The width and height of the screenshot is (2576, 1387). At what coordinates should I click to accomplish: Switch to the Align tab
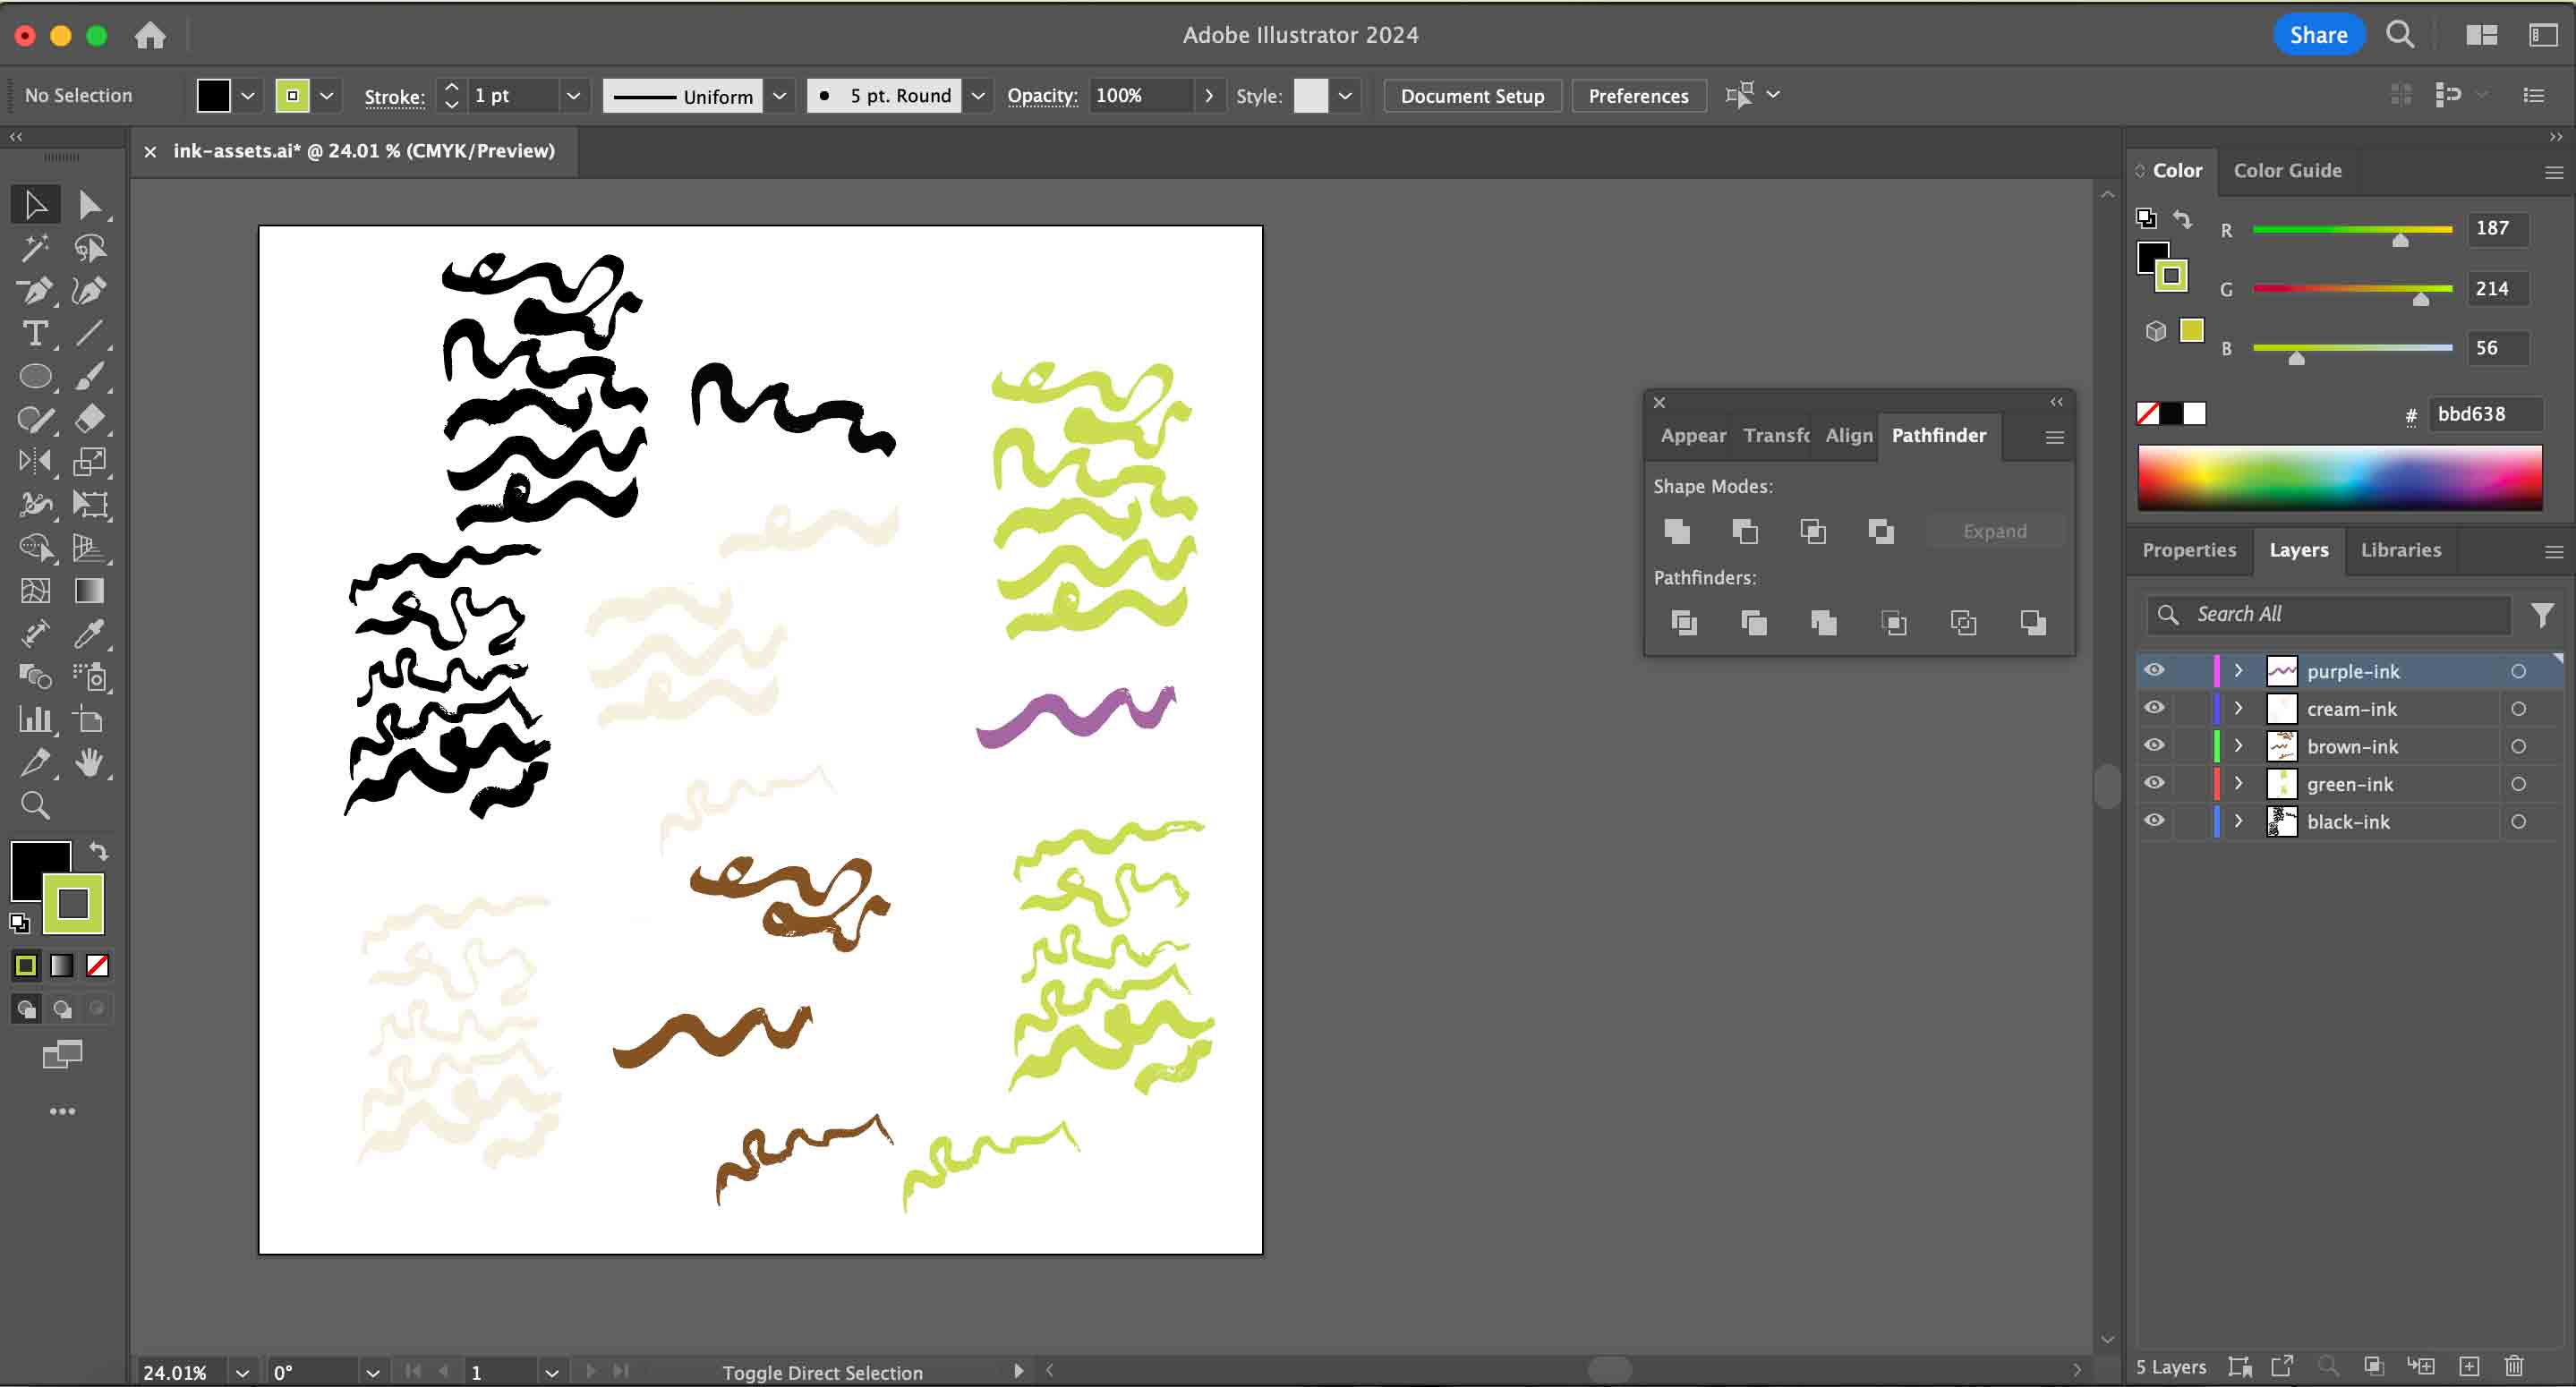(1848, 435)
